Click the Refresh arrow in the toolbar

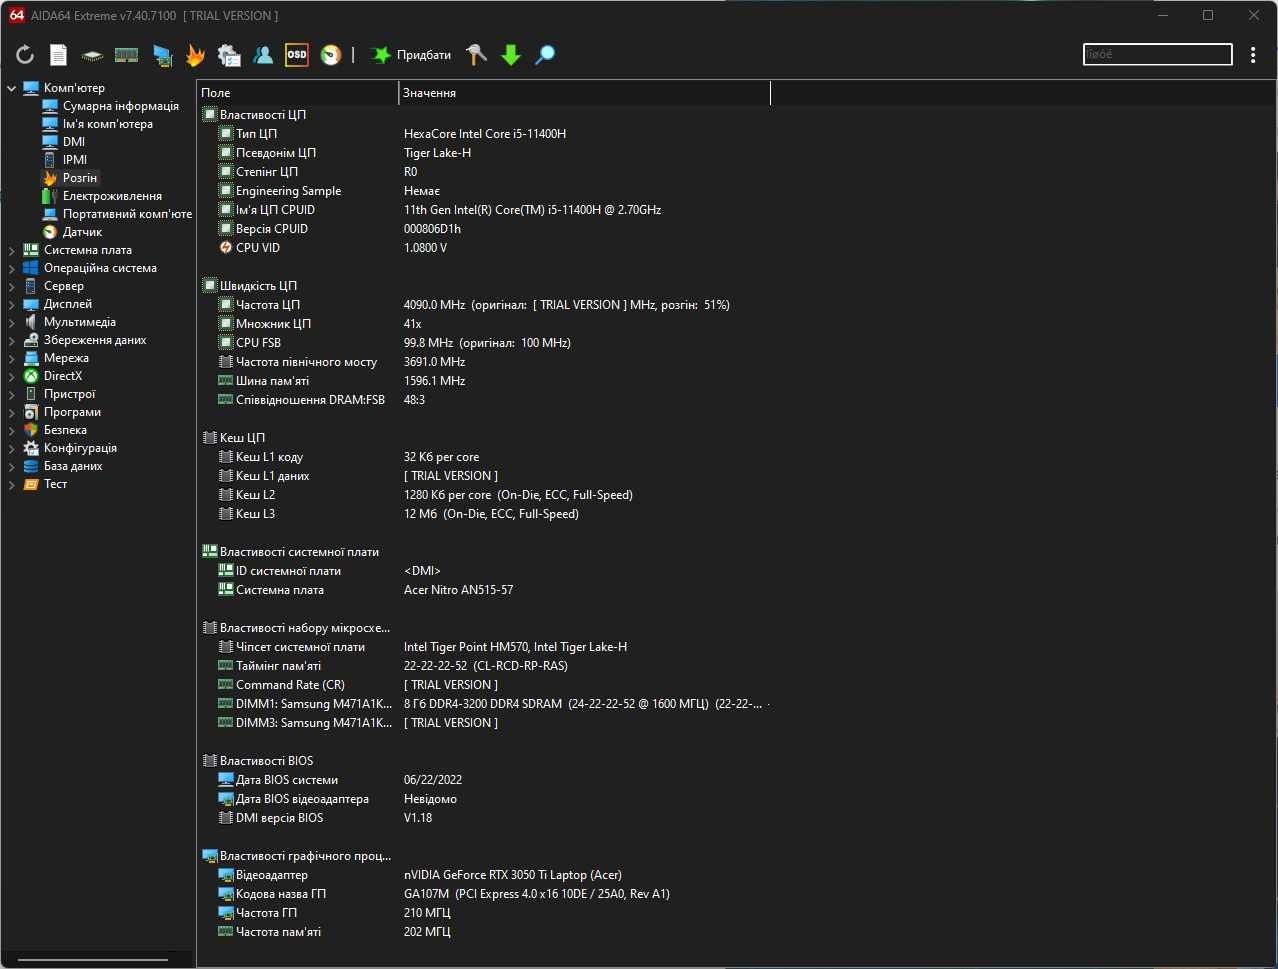click(x=25, y=55)
